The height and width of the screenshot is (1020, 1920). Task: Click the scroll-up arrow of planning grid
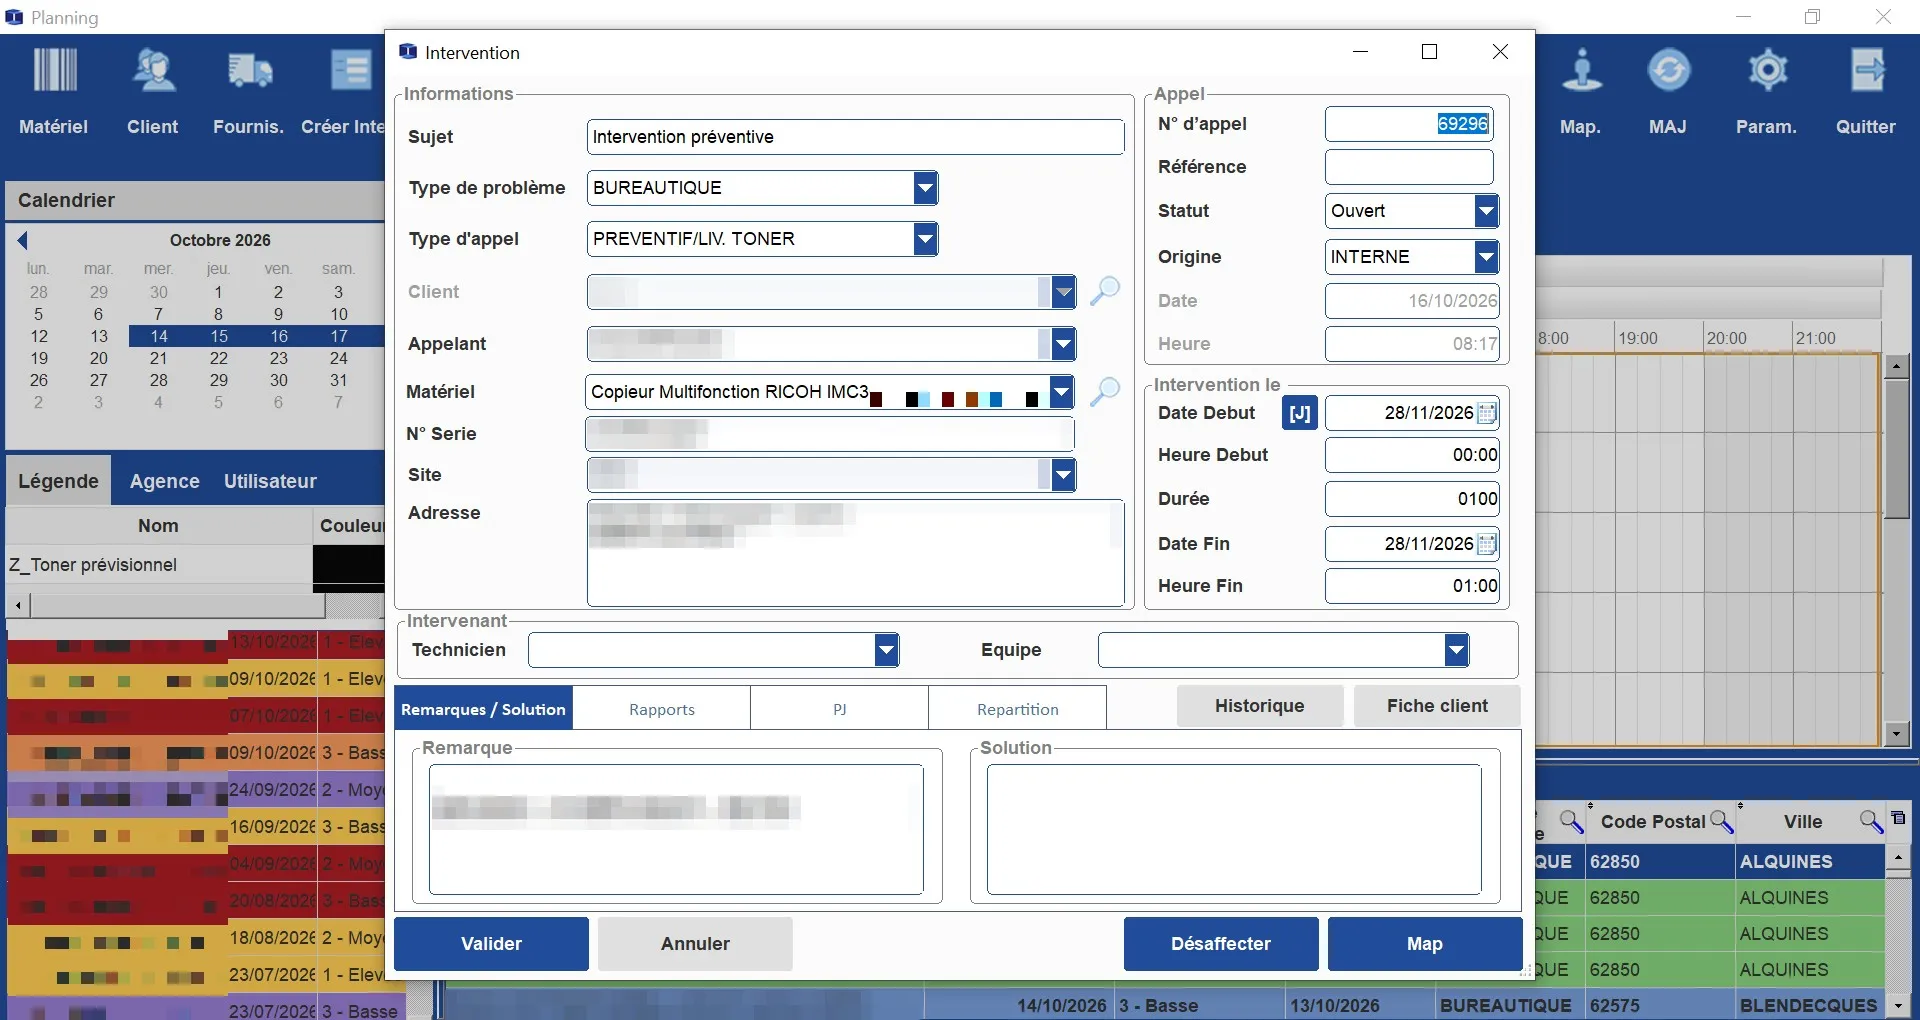tap(1896, 366)
